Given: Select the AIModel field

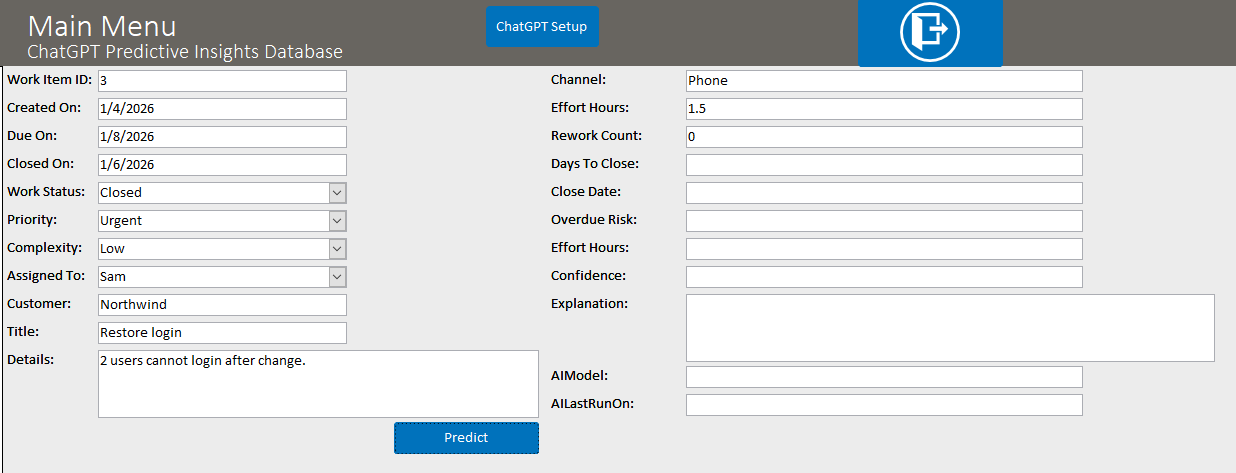Looking at the screenshot, I should click(x=884, y=376).
